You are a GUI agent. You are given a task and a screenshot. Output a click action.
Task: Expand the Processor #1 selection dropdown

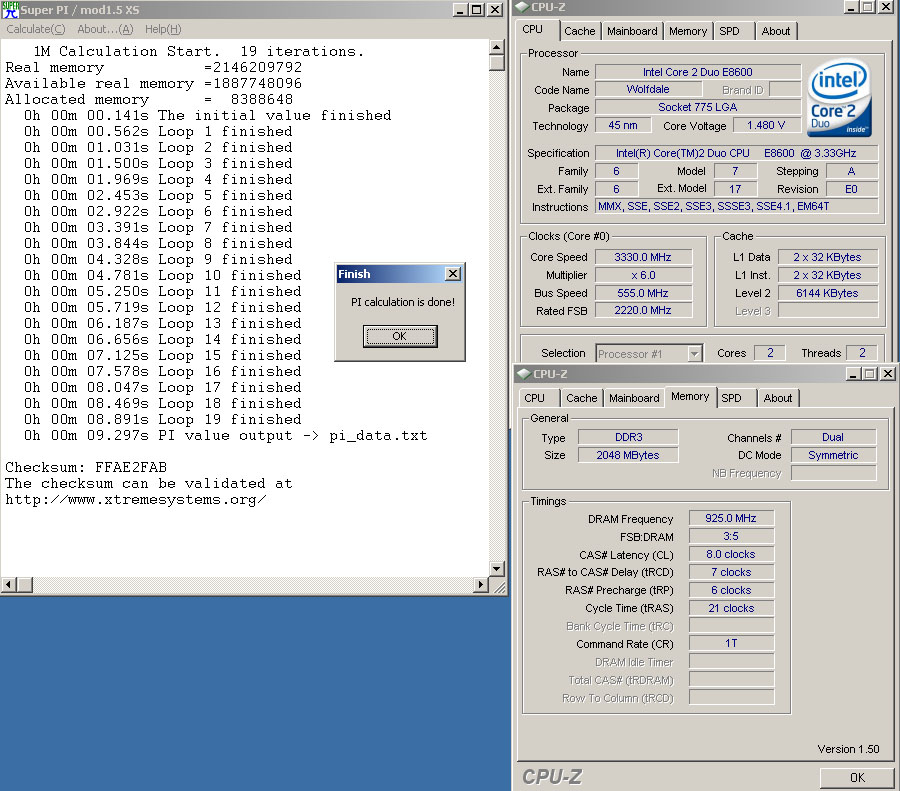(x=695, y=354)
